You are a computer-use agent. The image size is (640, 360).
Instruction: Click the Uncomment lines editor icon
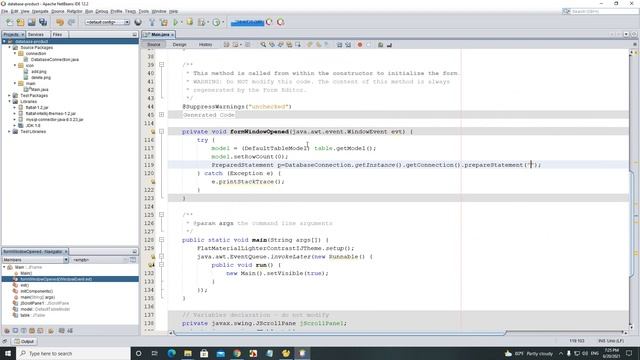(x=389, y=44)
